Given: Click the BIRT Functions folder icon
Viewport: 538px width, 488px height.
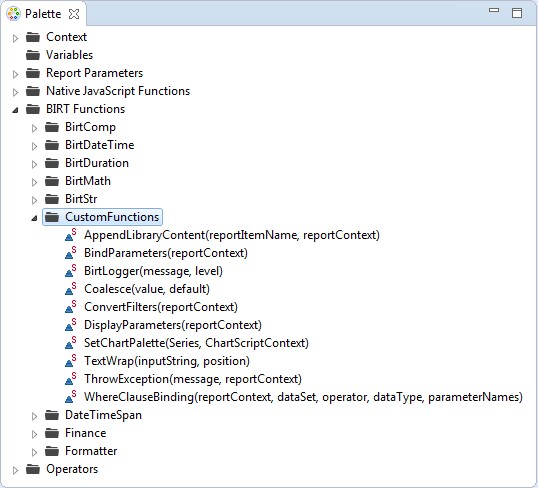Looking at the screenshot, I should pyautogui.click(x=33, y=109).
